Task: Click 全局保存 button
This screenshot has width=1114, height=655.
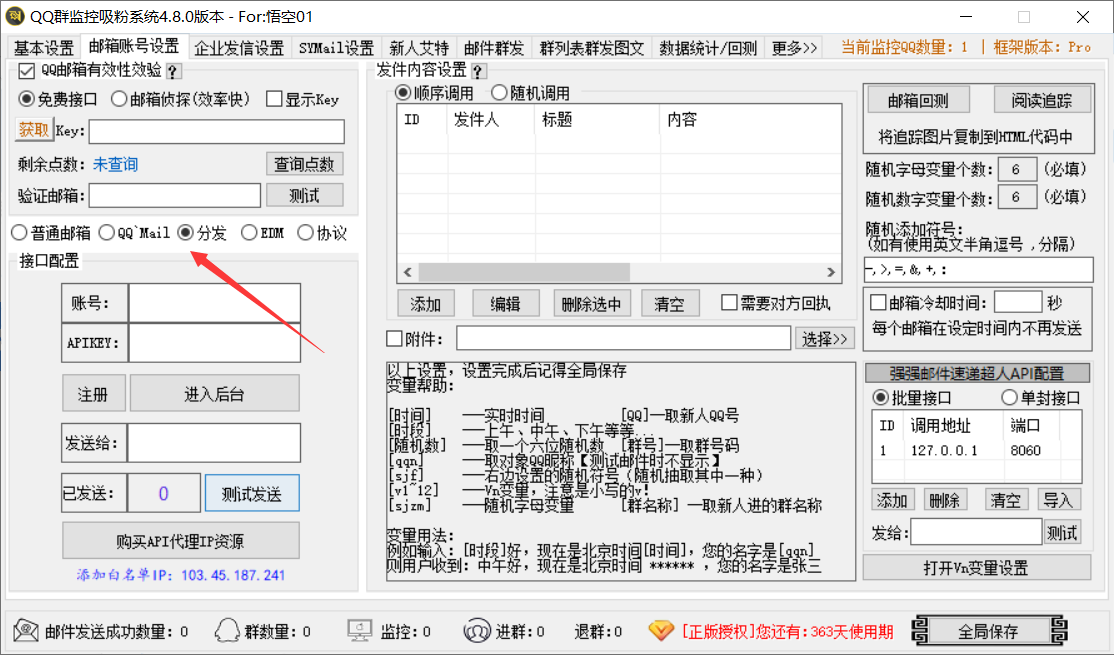Action: pos(988,630)
